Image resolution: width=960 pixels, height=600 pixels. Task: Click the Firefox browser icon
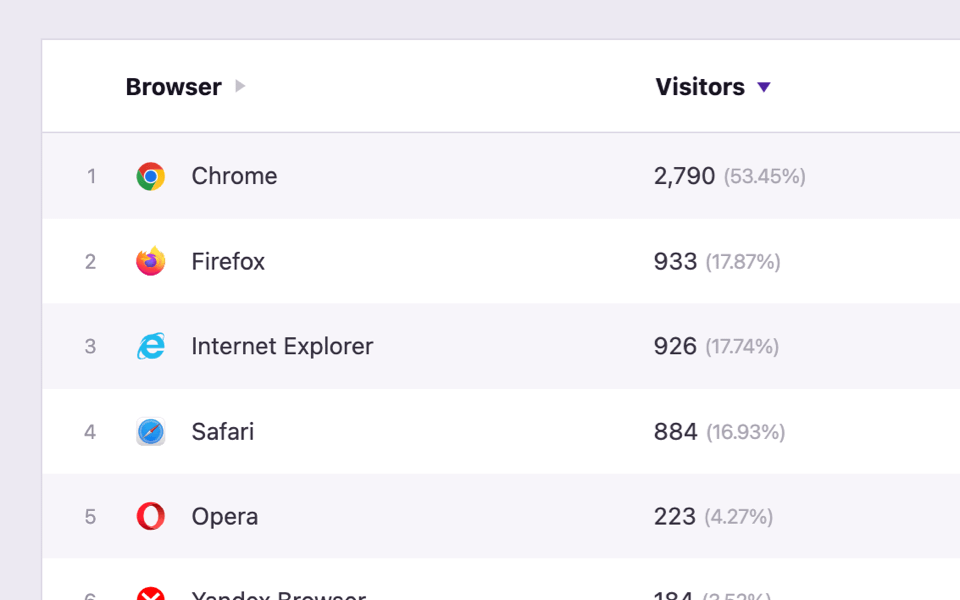pos(150,262)
